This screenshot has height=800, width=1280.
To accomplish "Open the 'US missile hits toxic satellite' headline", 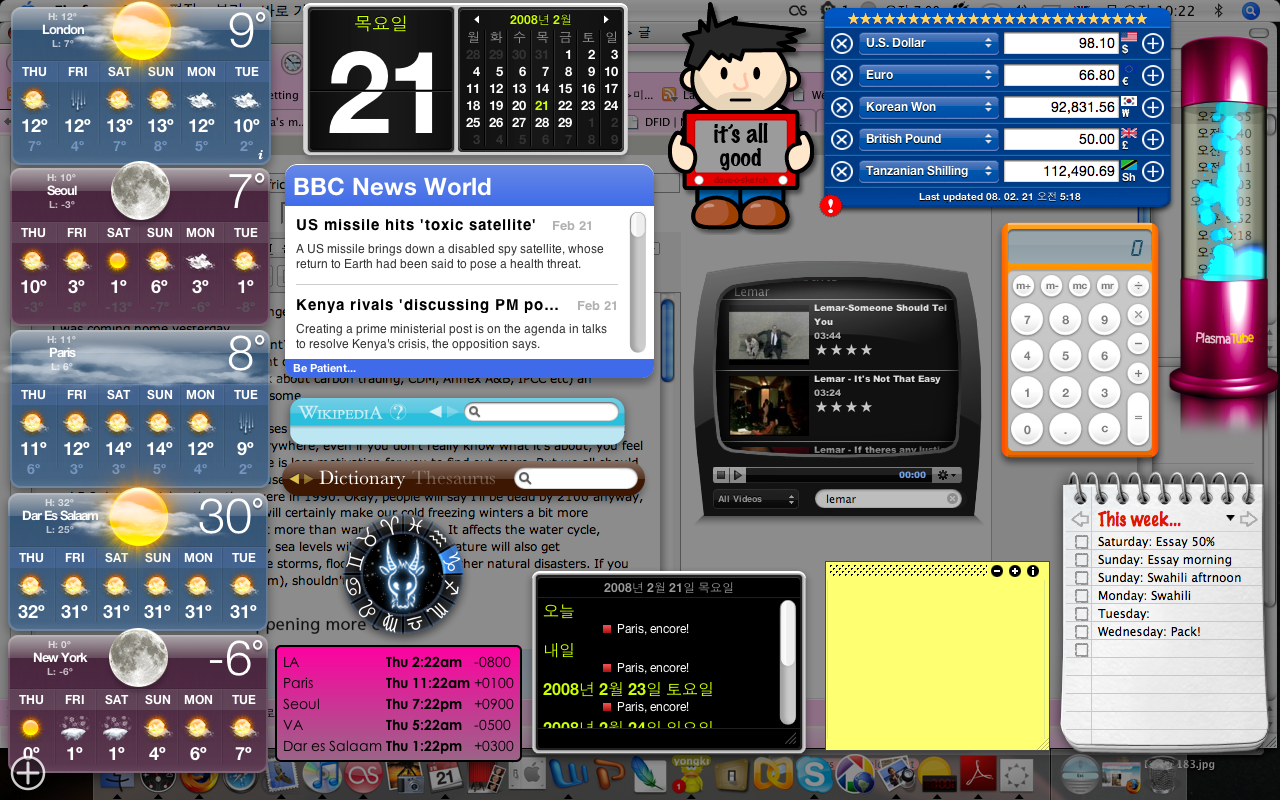I will pyautogui.click(x=416, y=225).
